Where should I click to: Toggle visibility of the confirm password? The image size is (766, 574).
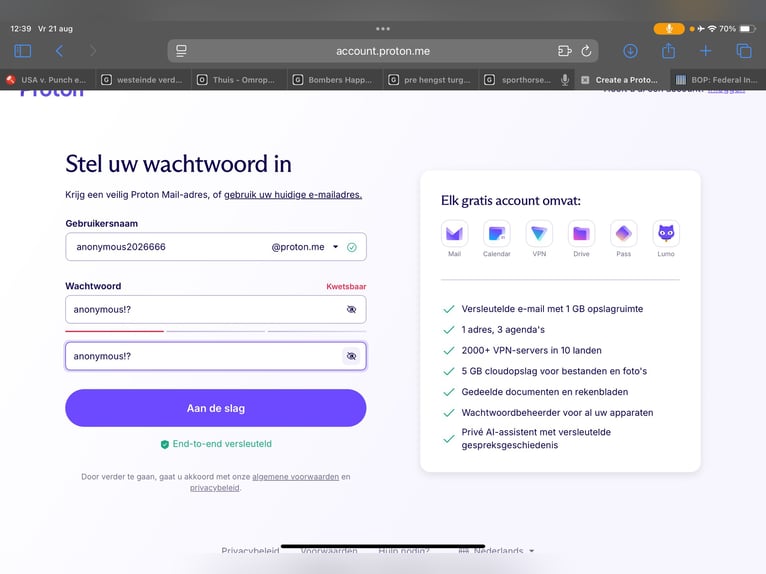point(351,356)
